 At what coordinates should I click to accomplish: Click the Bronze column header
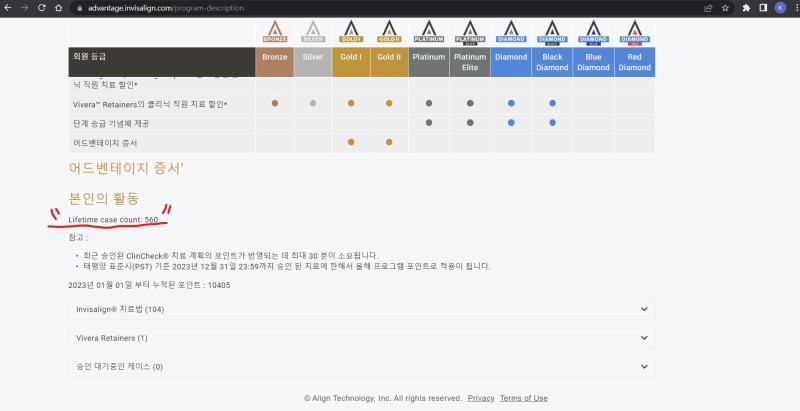(274, 62)
